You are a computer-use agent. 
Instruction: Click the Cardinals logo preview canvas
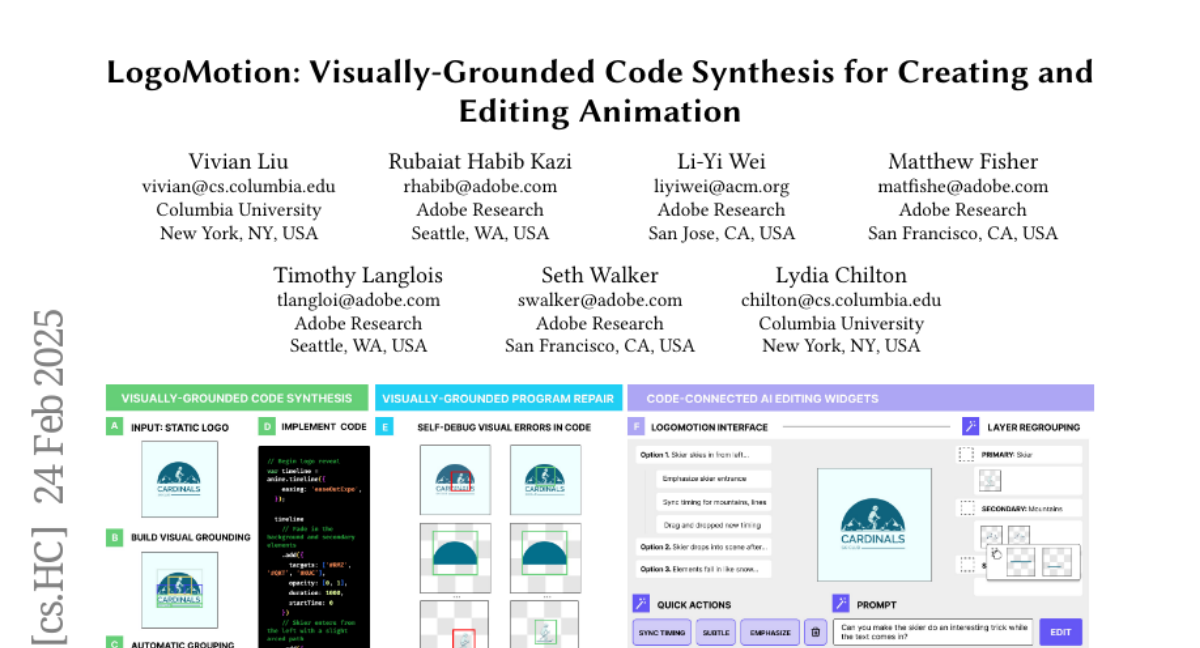point(872,525)
